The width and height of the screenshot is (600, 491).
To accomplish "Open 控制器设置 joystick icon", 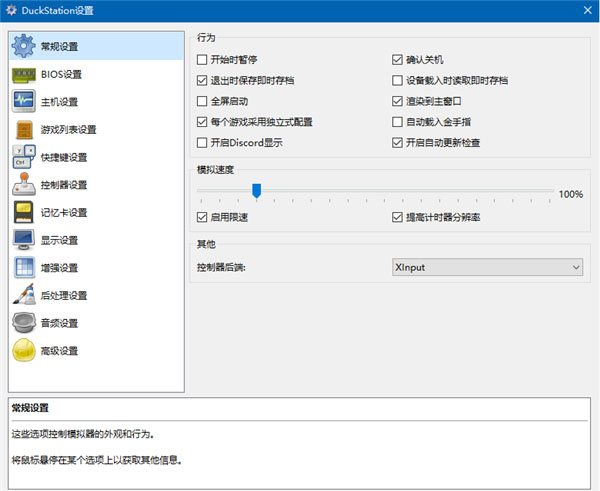I will pos(25,185).
